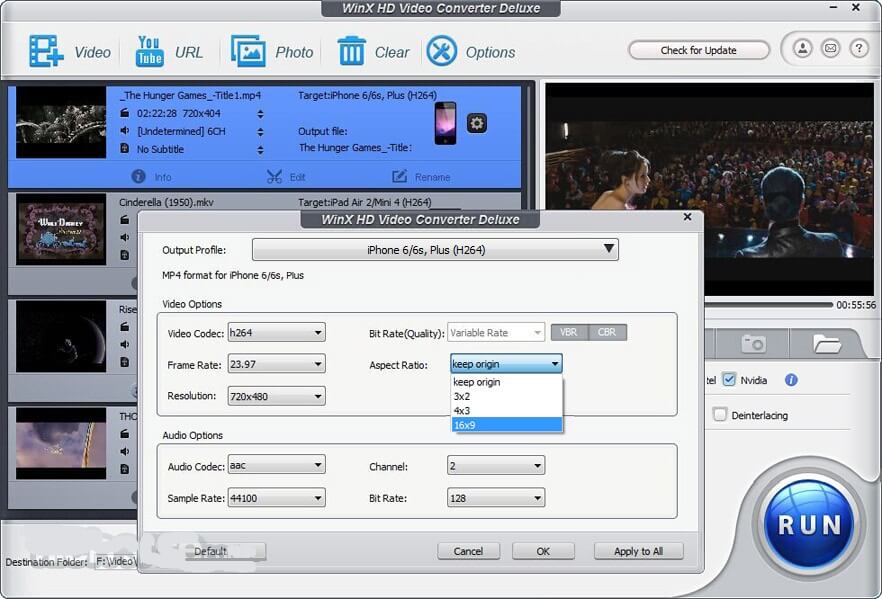Click the Info icon for the Hunger Games video
Image resolution: width=882 pixels, height=599 pixels.
[x=137, y=176]
